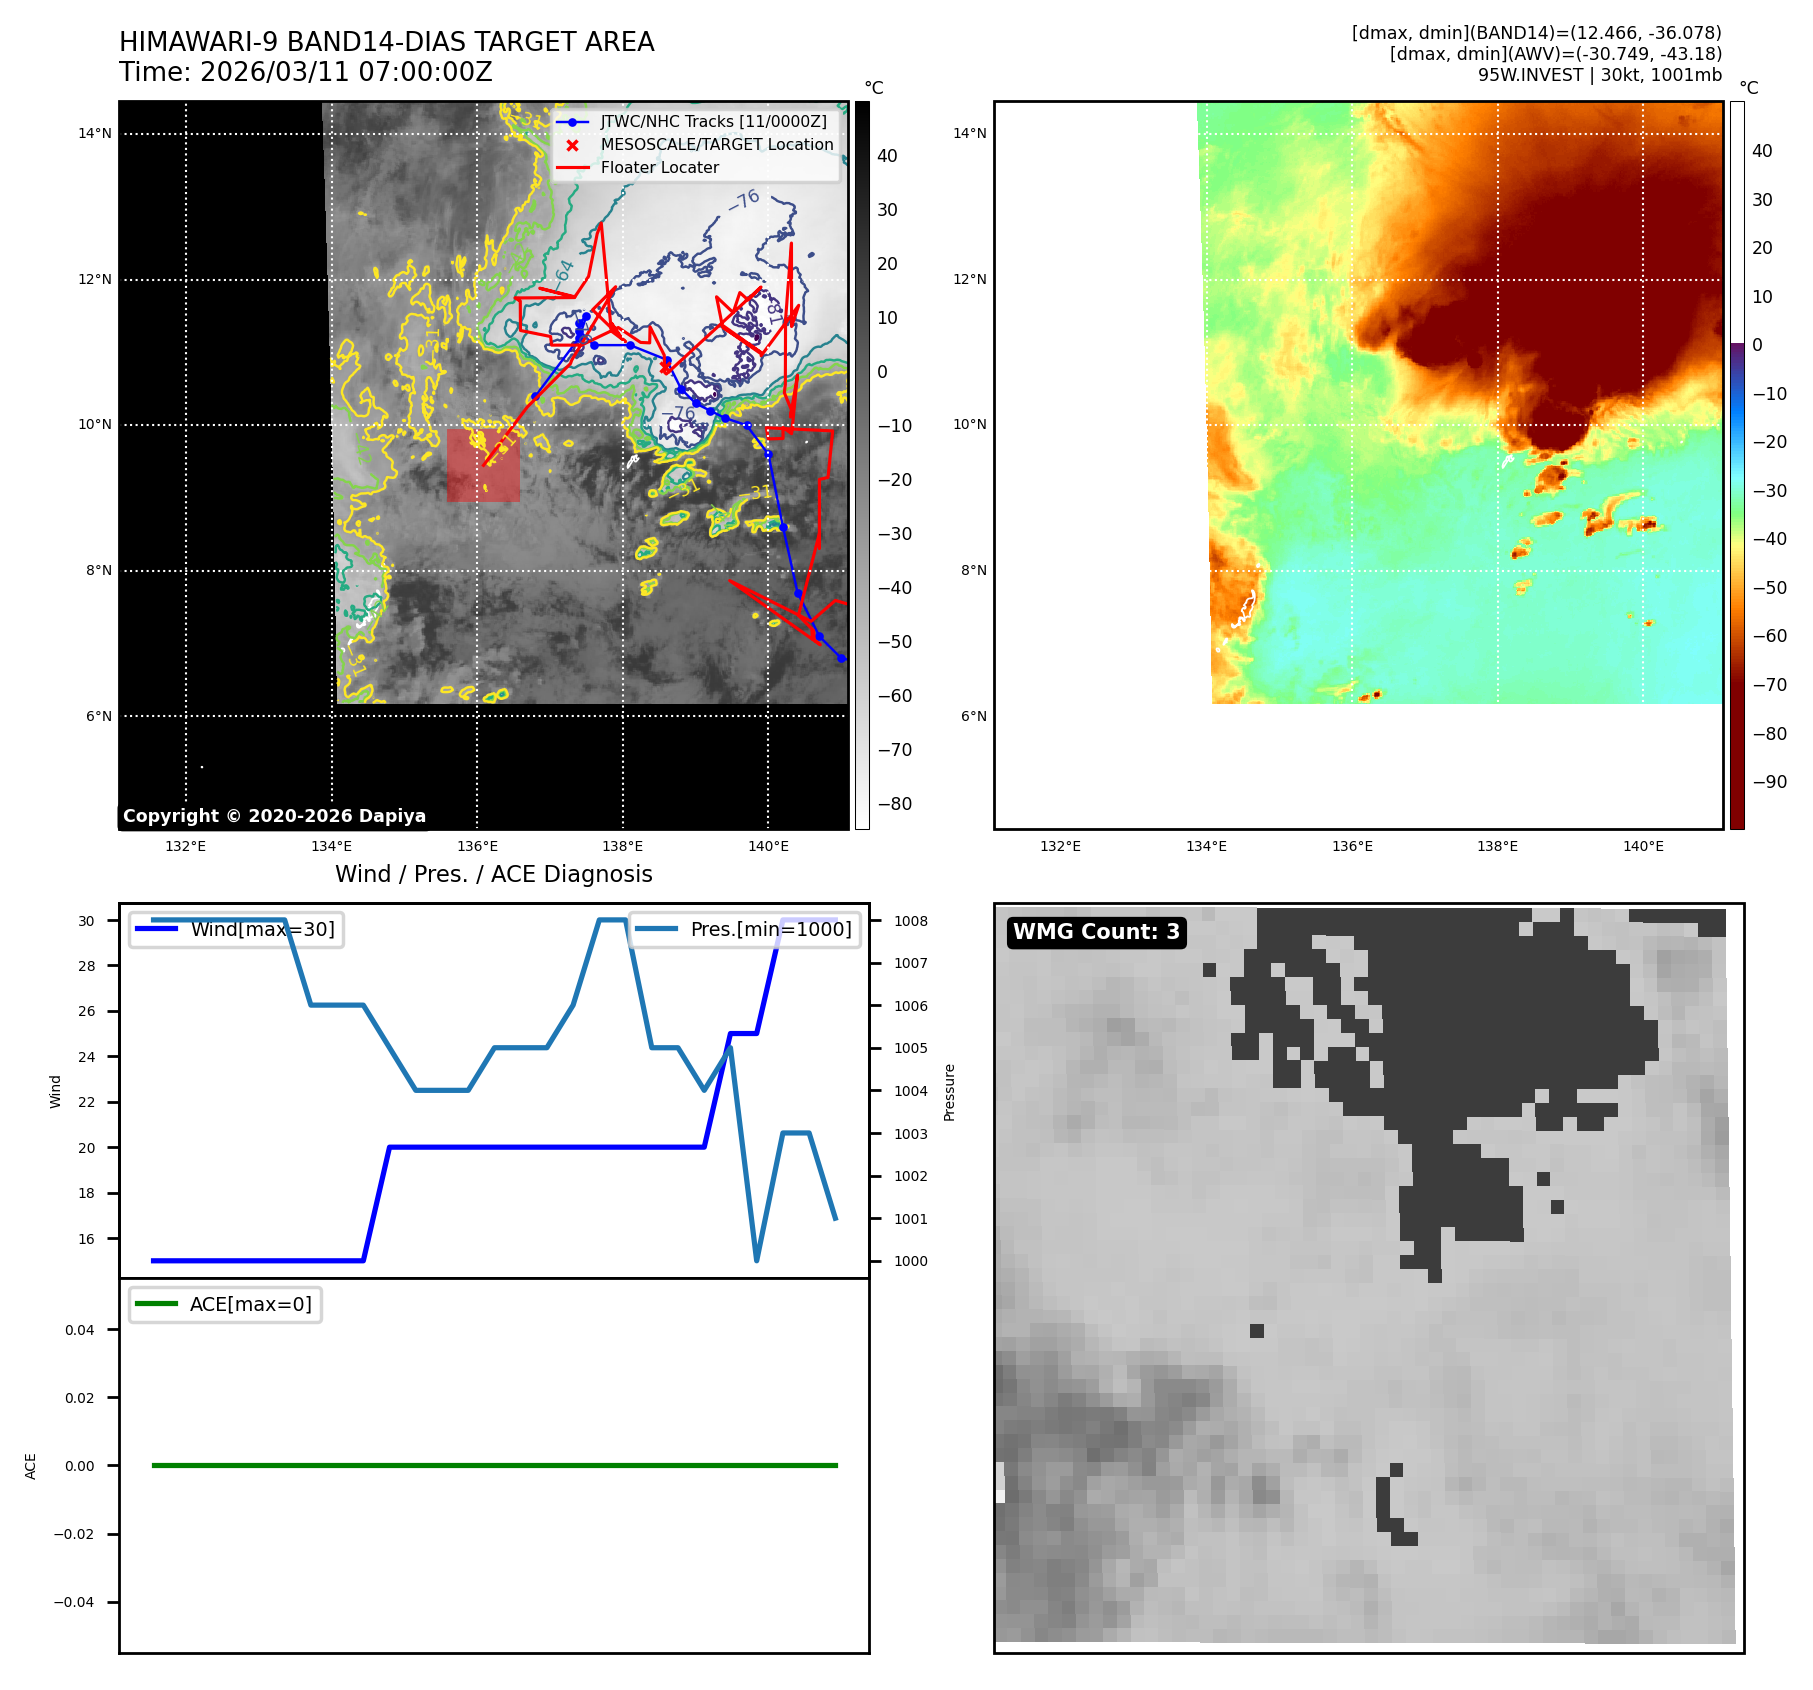
Task: Click the rainbow temperature colorbar on the right
Action: (x=1737, y=465)
